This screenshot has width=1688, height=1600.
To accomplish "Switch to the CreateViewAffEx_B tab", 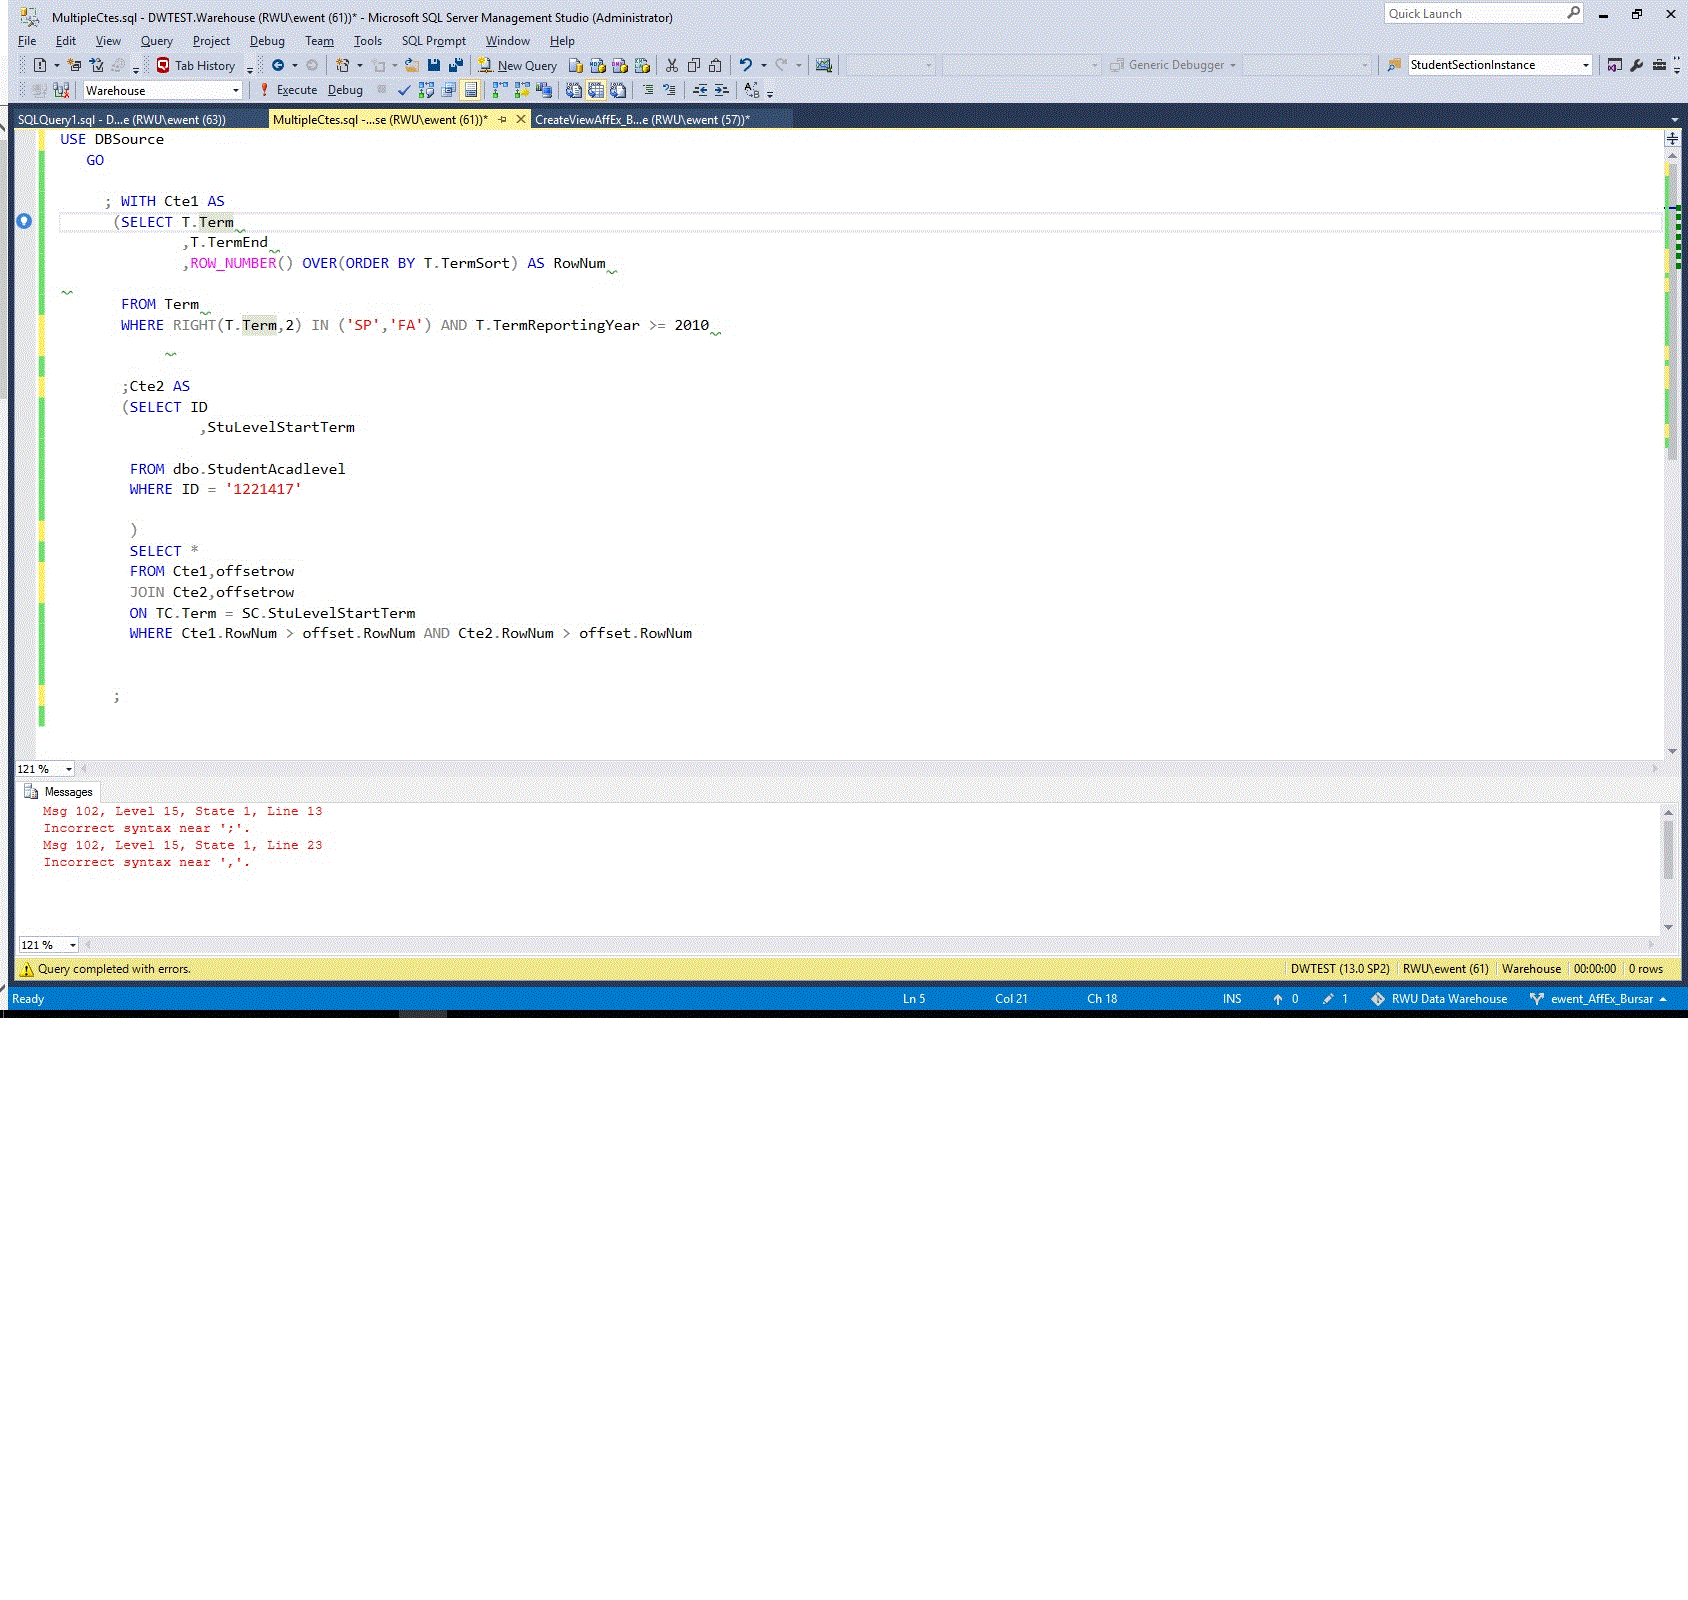I will click(642, 120).
